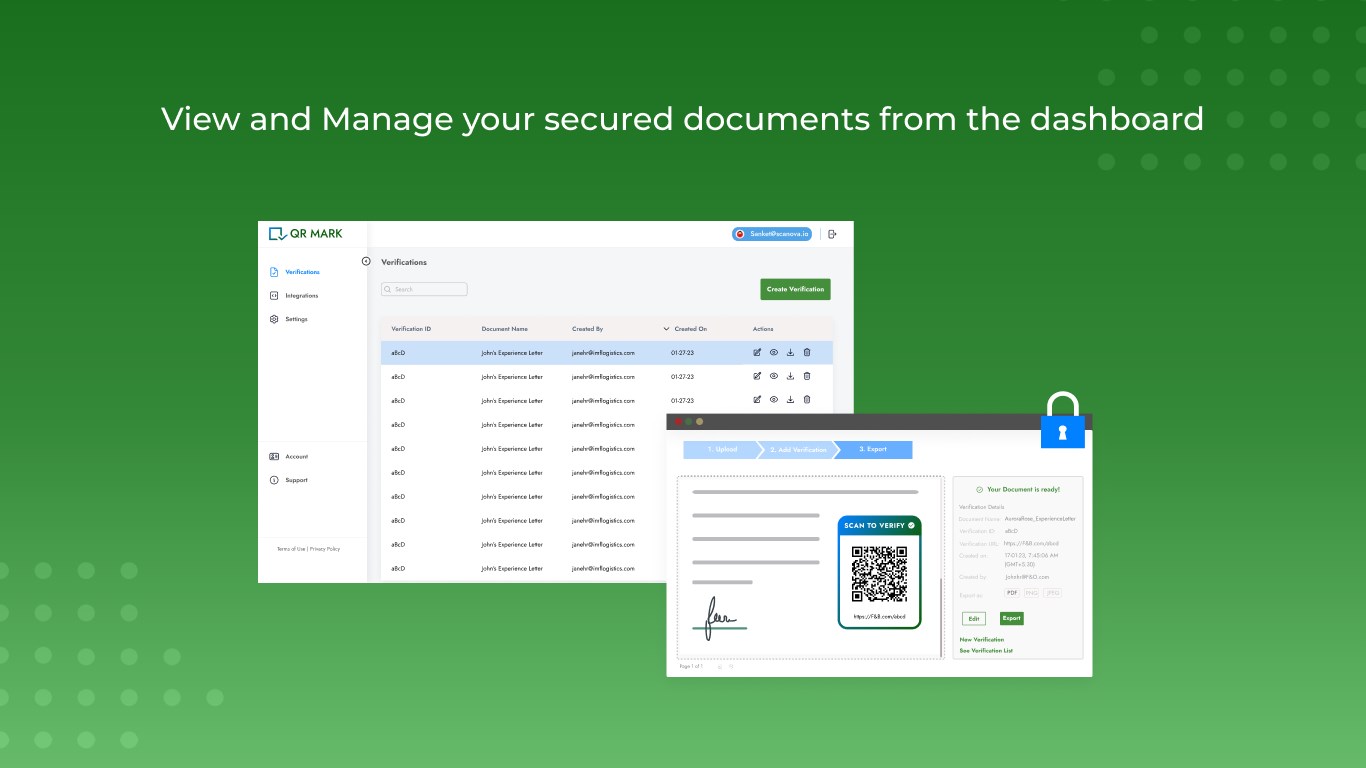Image resolution: width=1366 pixels, height=768 pixels.
Task: Click the logout icon beside the user email
Action: [x=832, y=234]
